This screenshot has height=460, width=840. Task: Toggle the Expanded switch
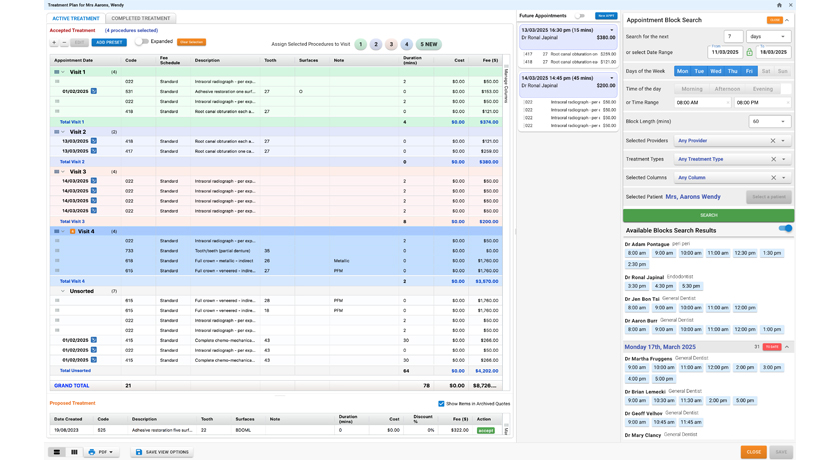click(x=141, y=41)
